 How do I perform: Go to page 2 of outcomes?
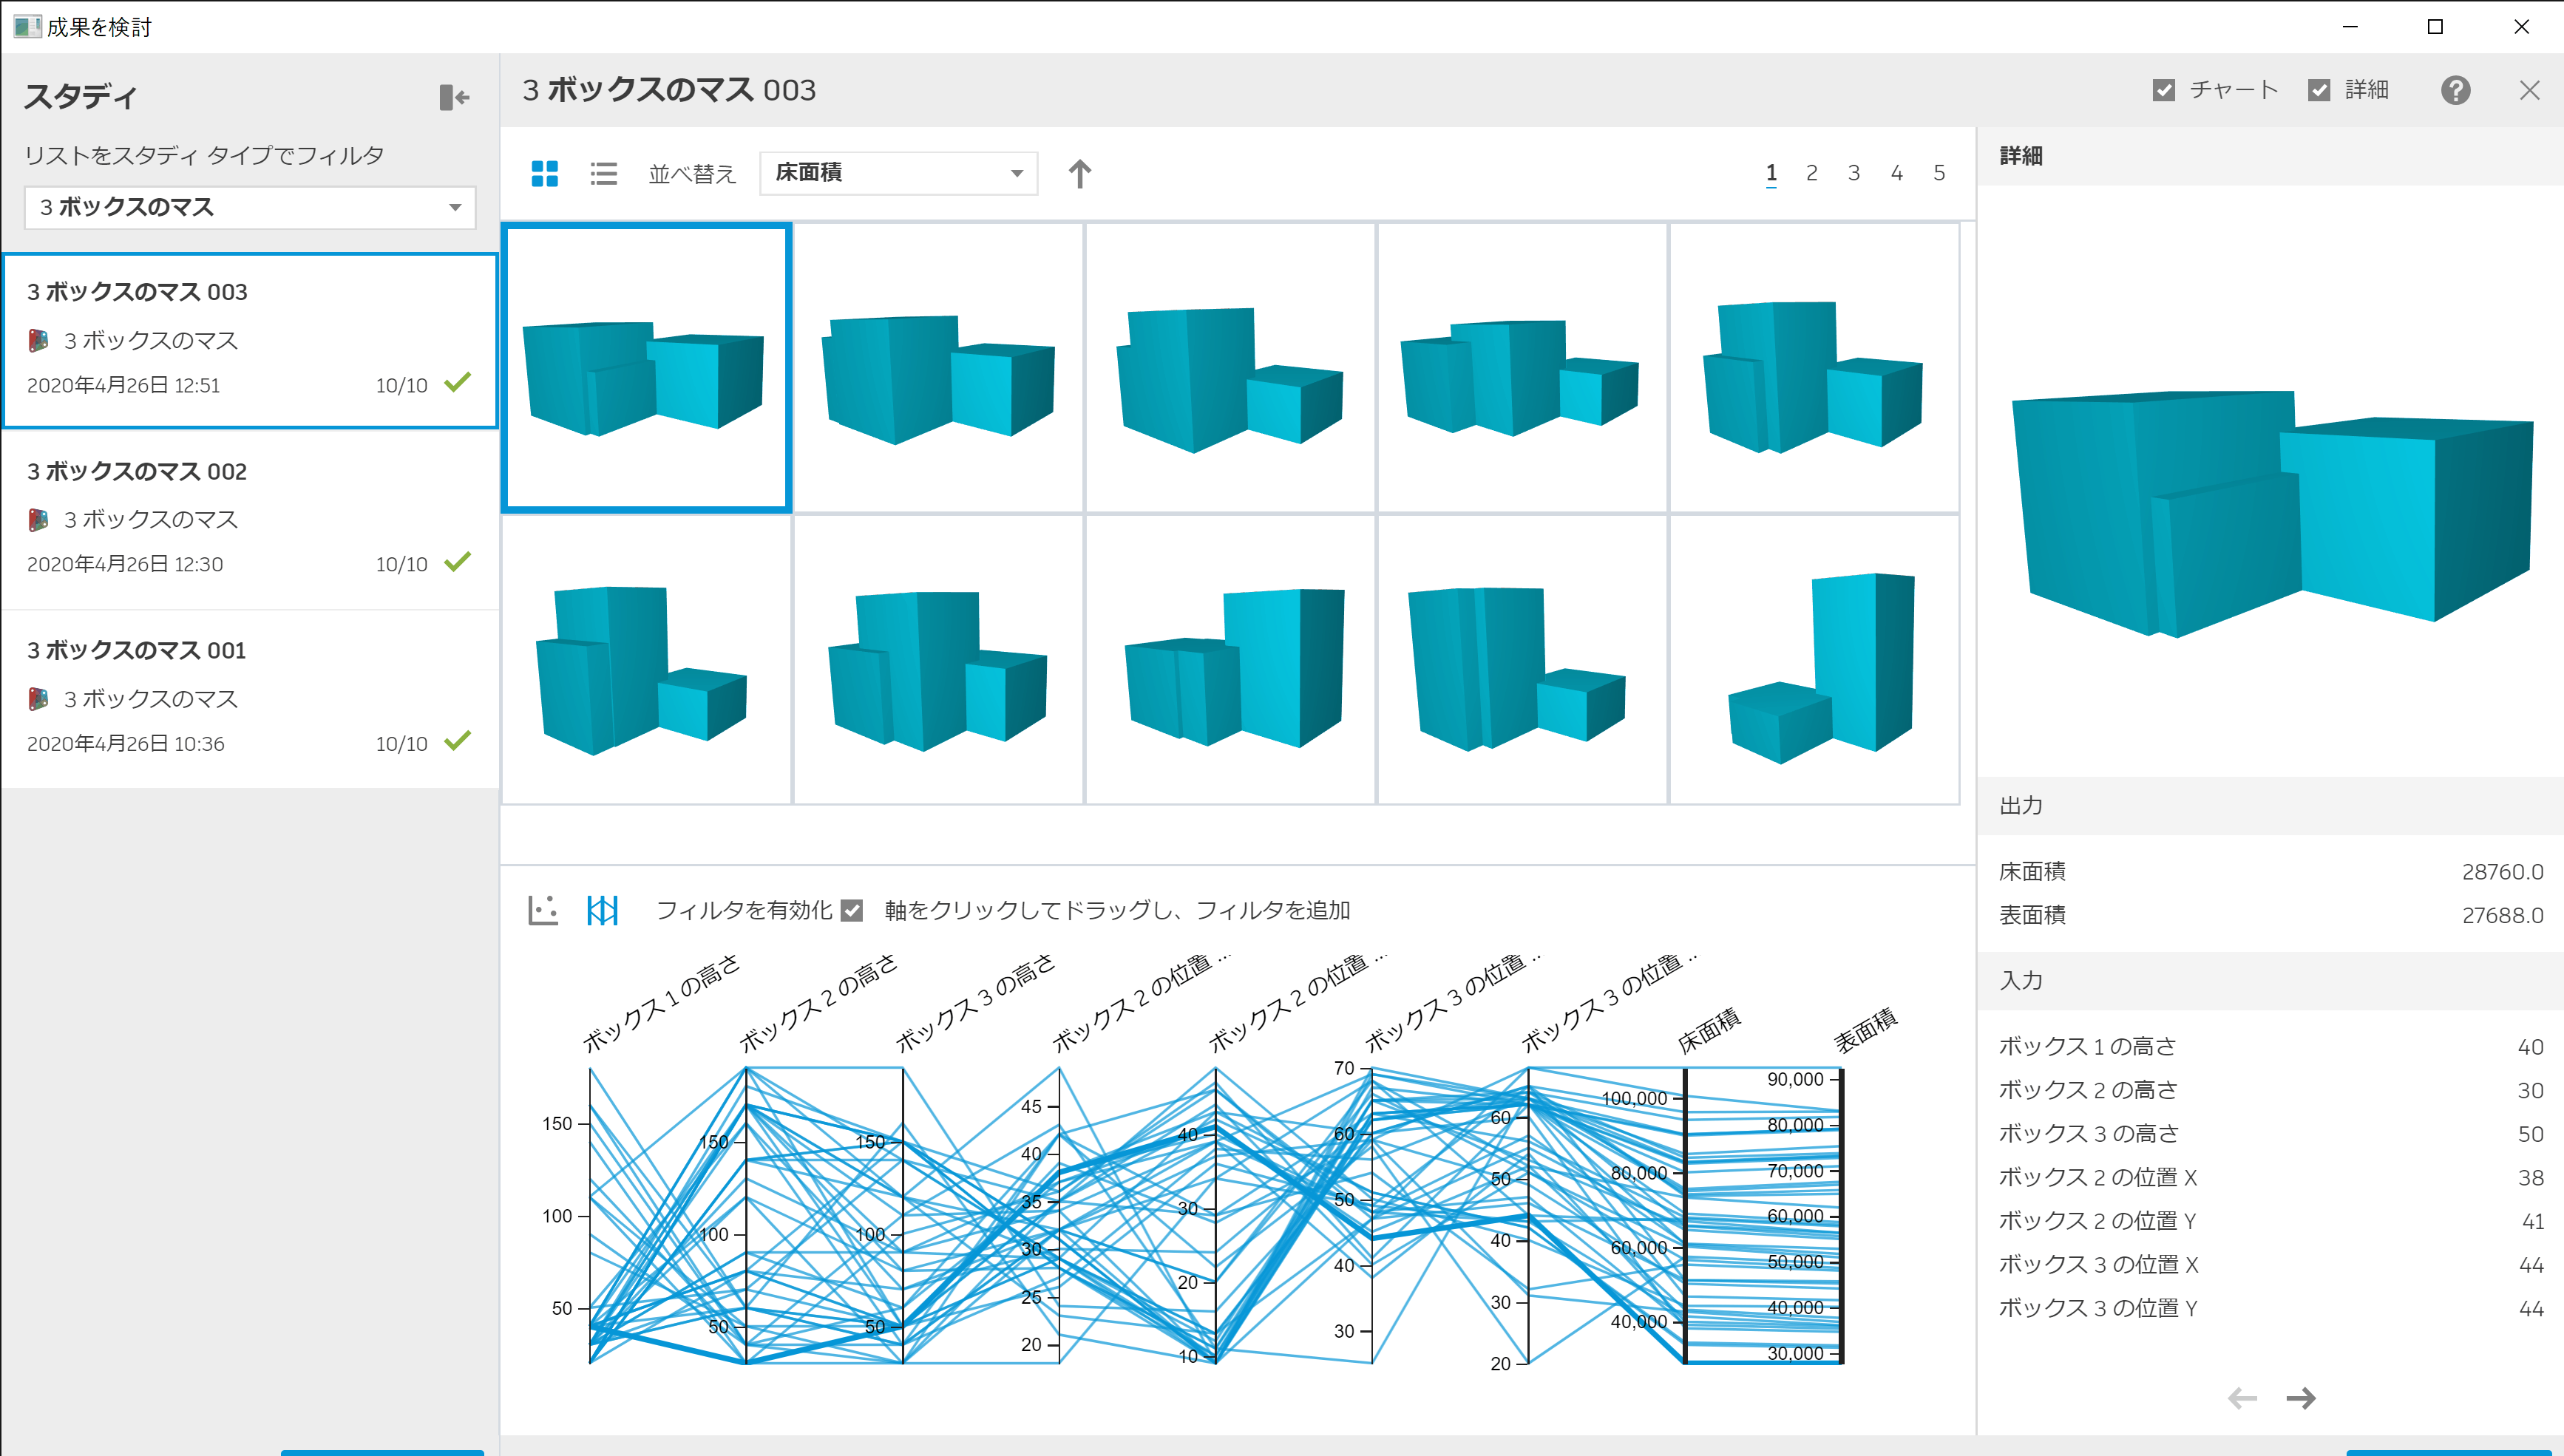click(1812, 172)
